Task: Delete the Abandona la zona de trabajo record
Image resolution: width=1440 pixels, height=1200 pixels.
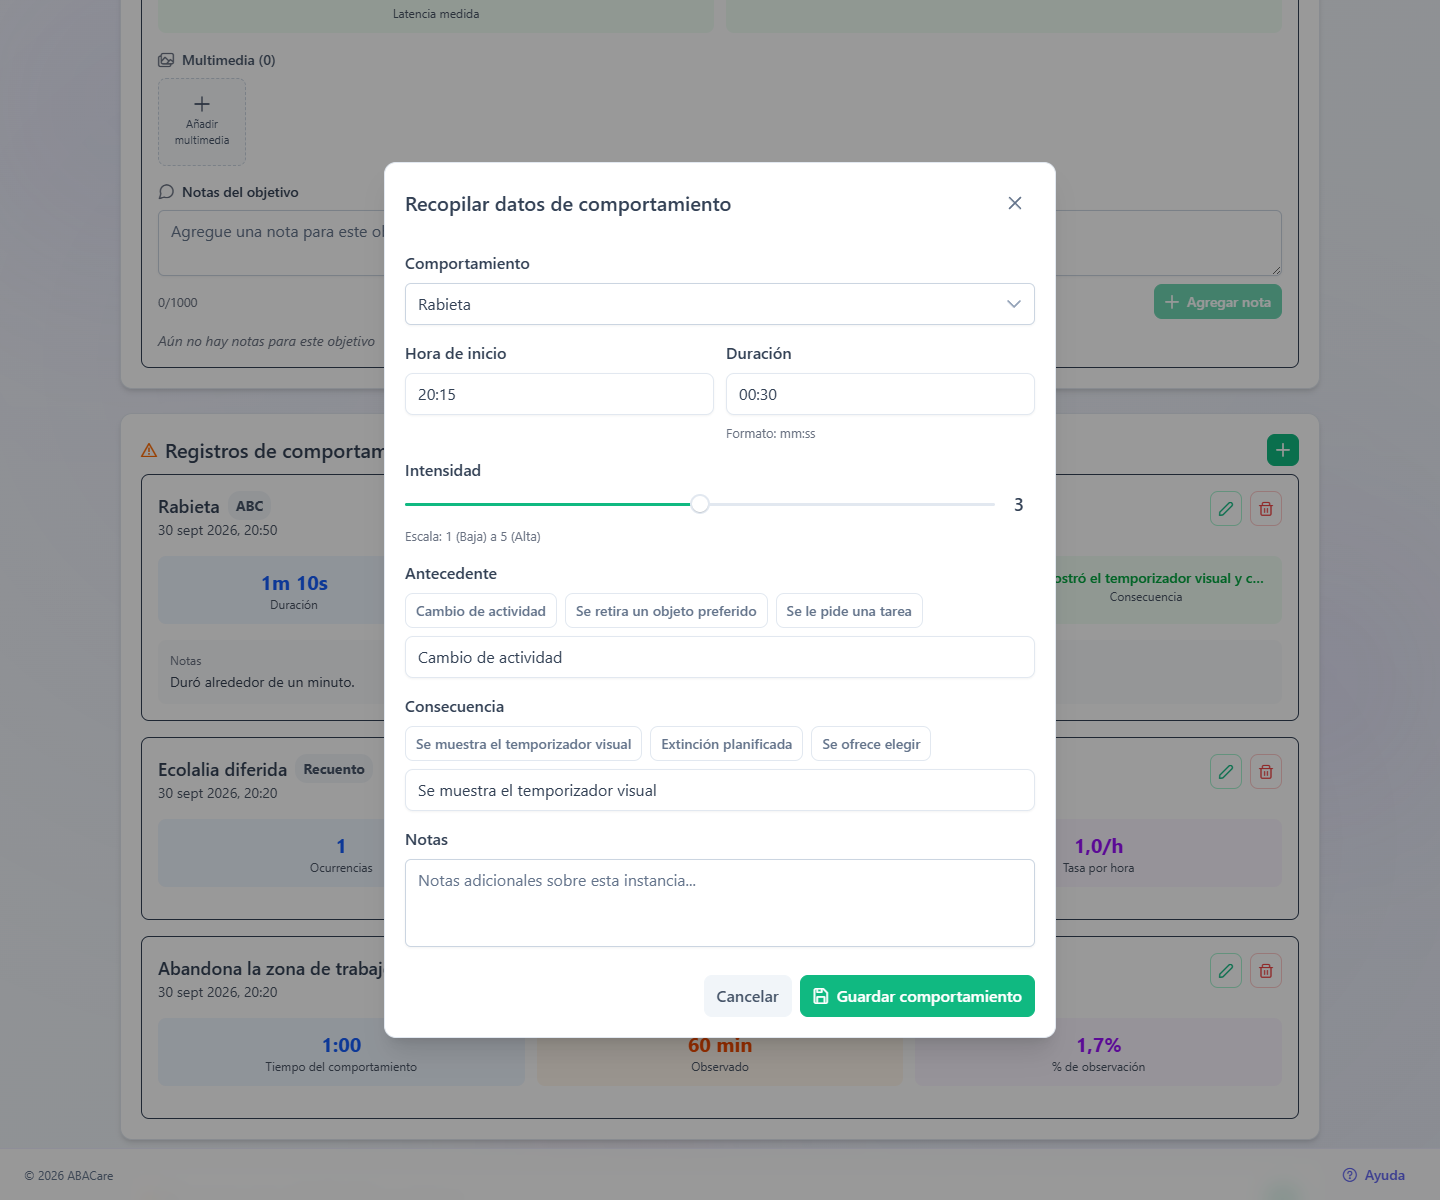Action: [1266, 971]
